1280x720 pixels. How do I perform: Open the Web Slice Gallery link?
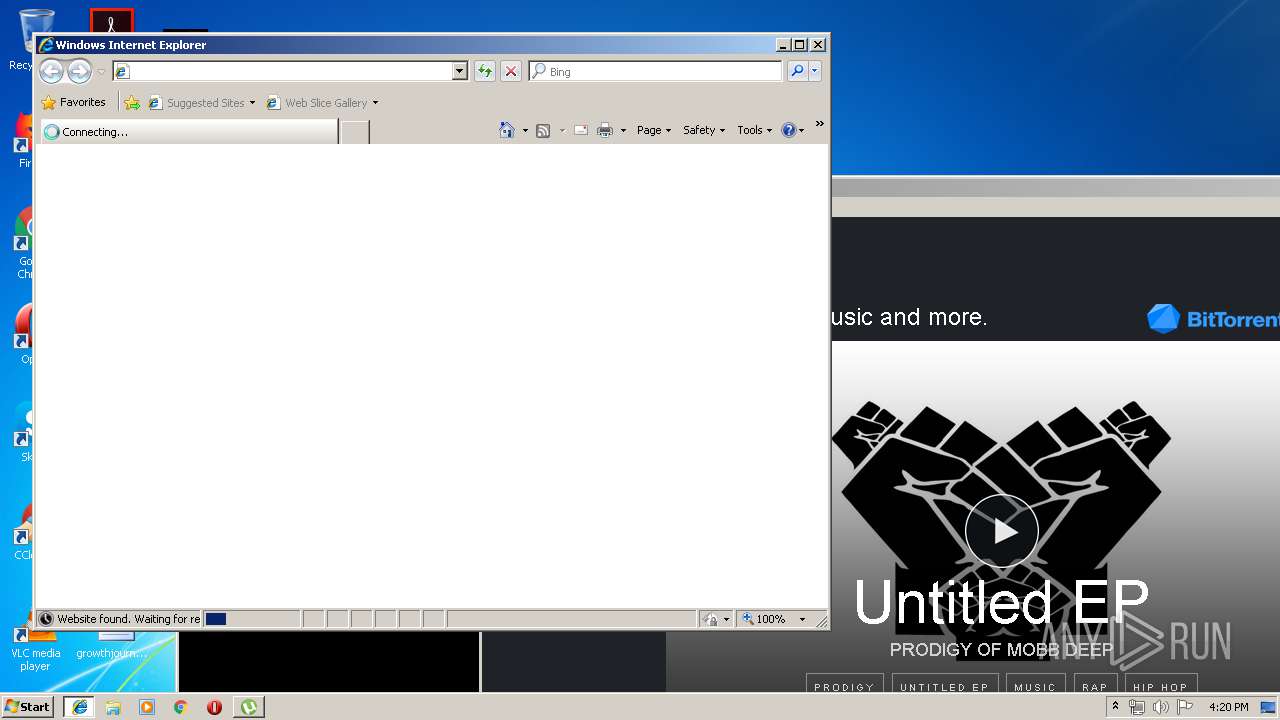tap(317, 102)
